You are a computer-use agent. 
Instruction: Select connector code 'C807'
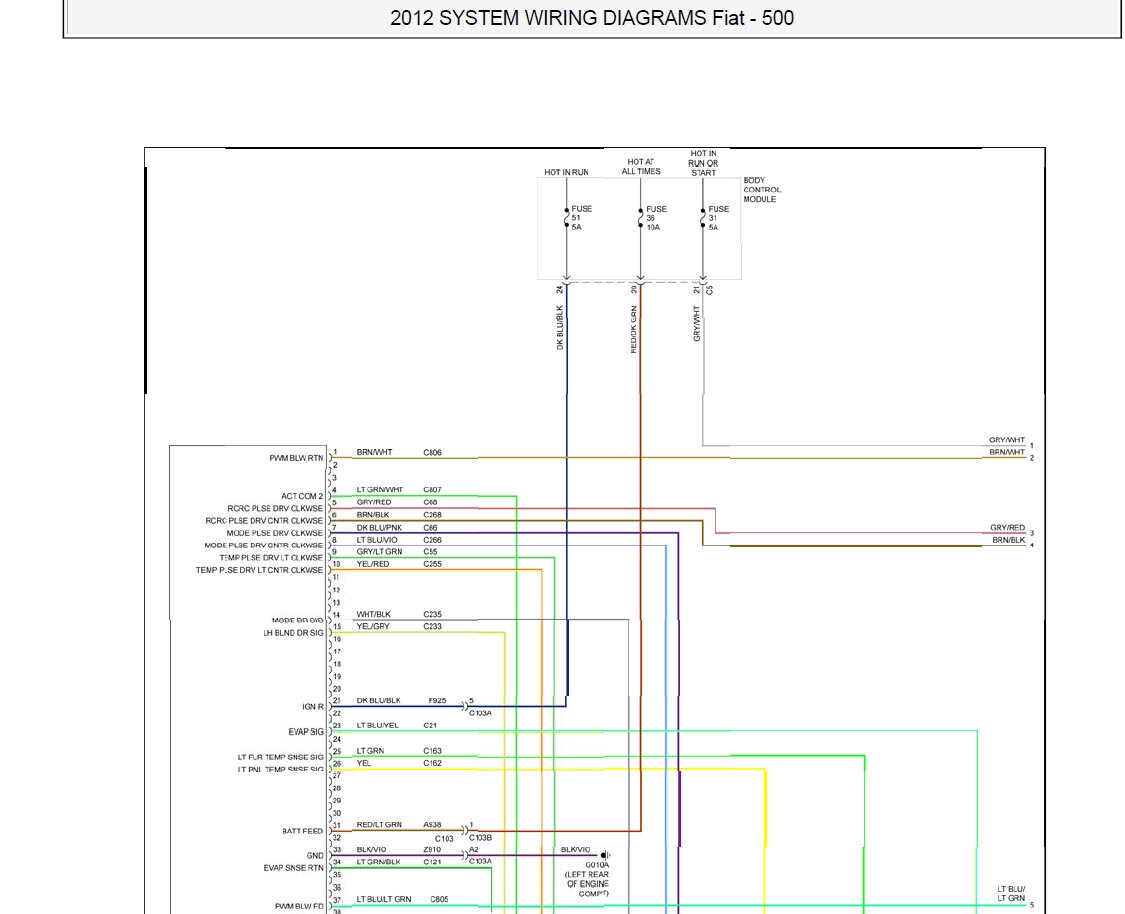(x=433, y=489)
